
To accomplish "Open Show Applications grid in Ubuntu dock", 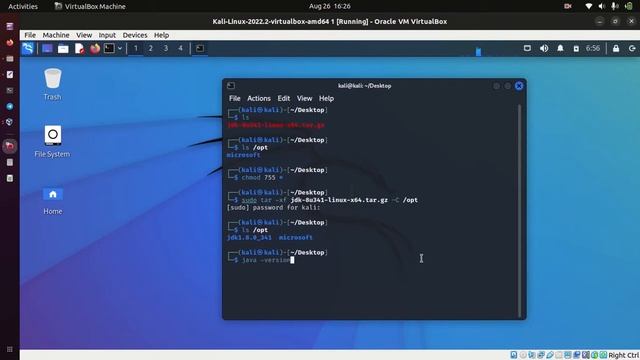I will click(10, 349).
